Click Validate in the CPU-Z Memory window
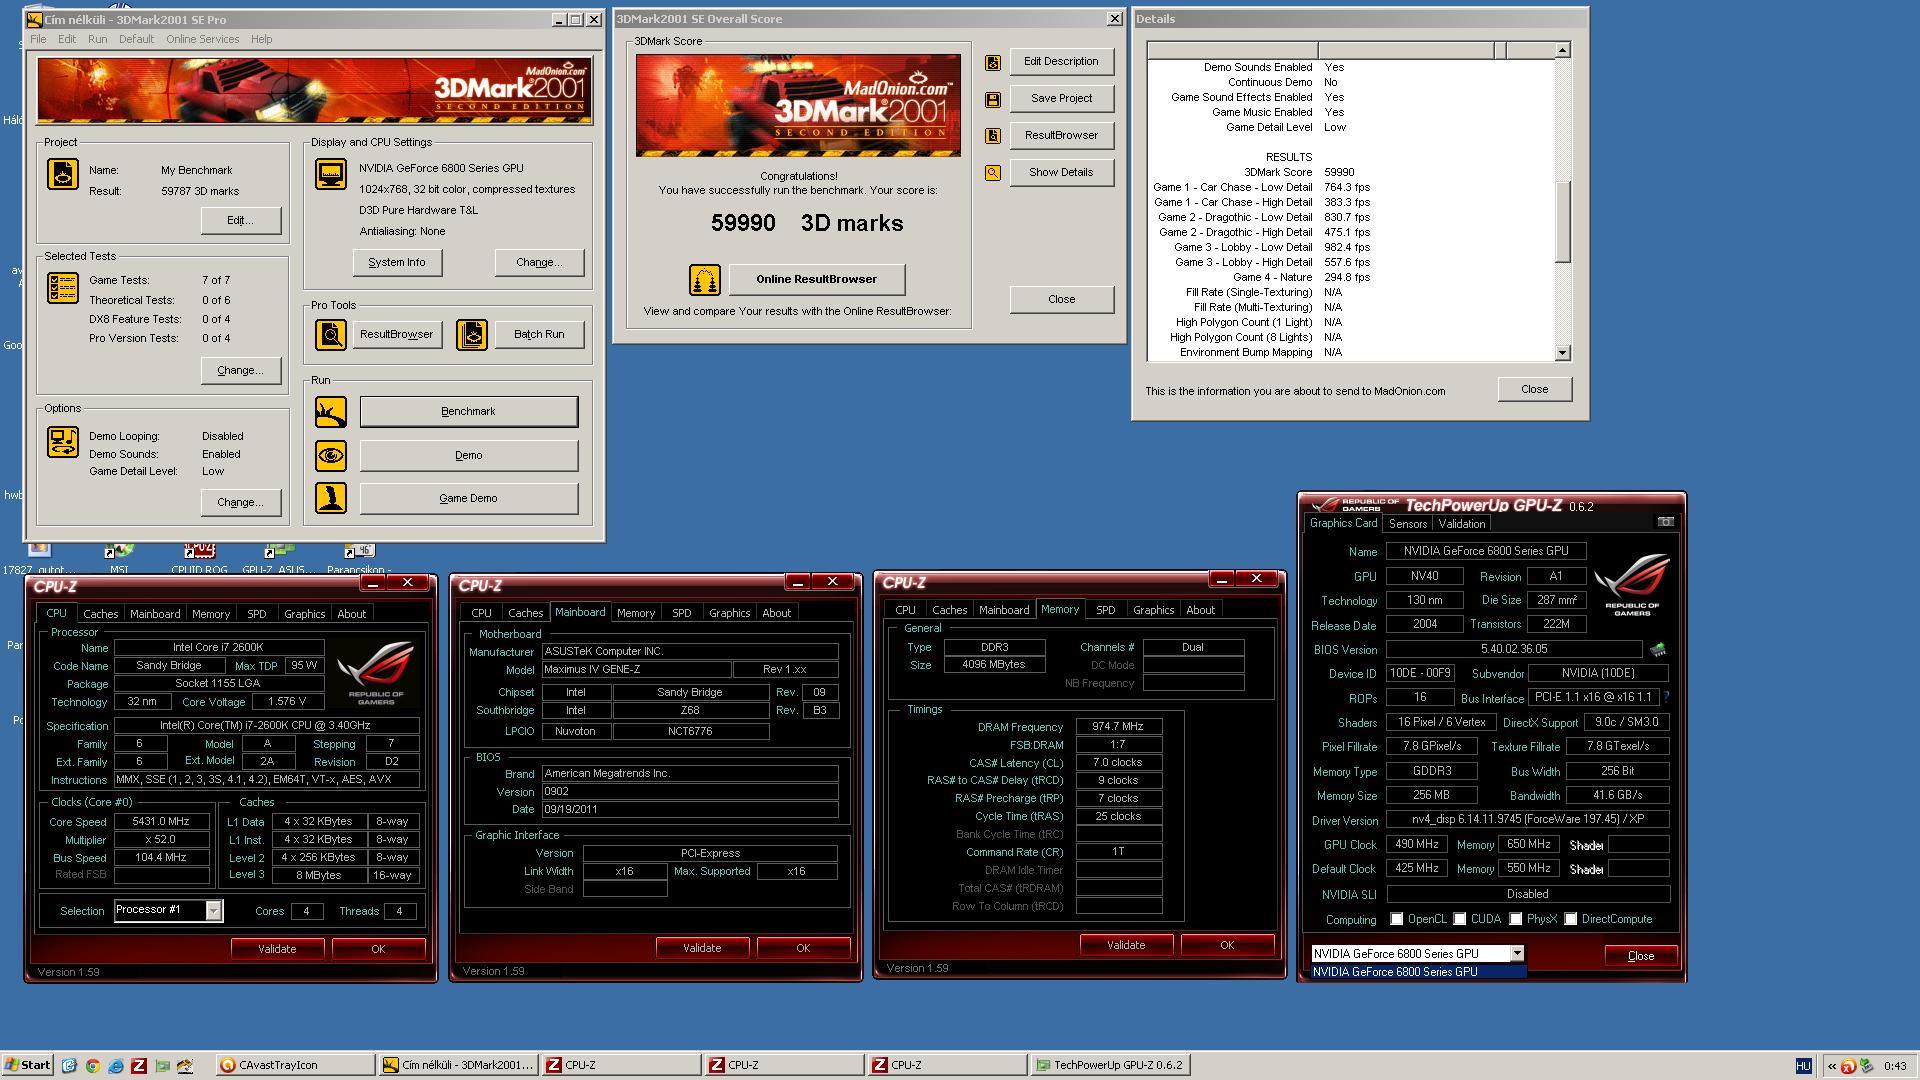Viewport: 1920px width, 1080px height. [x=1126, y=945]
